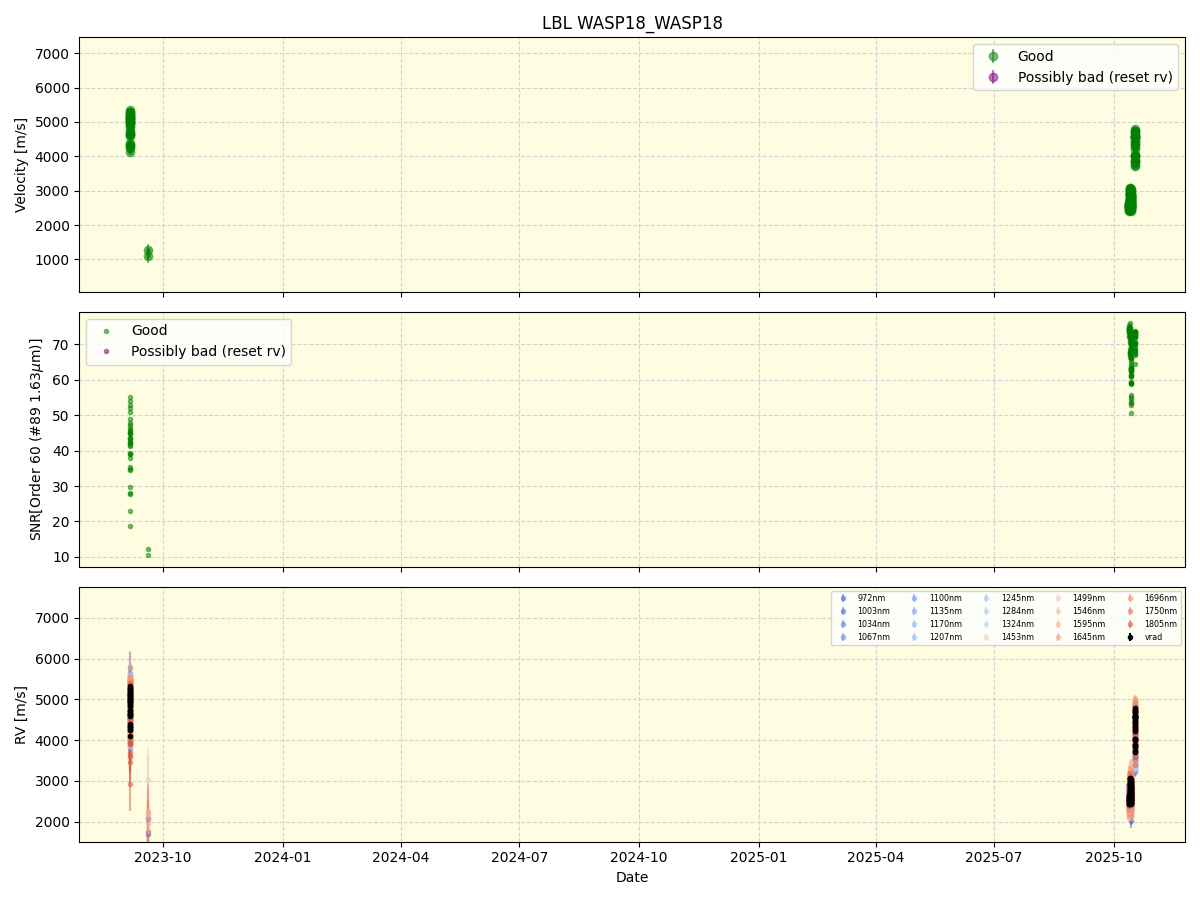Select the 972nm legend entry
Screen dimensions: 1200x900
[x=871, y=598]
